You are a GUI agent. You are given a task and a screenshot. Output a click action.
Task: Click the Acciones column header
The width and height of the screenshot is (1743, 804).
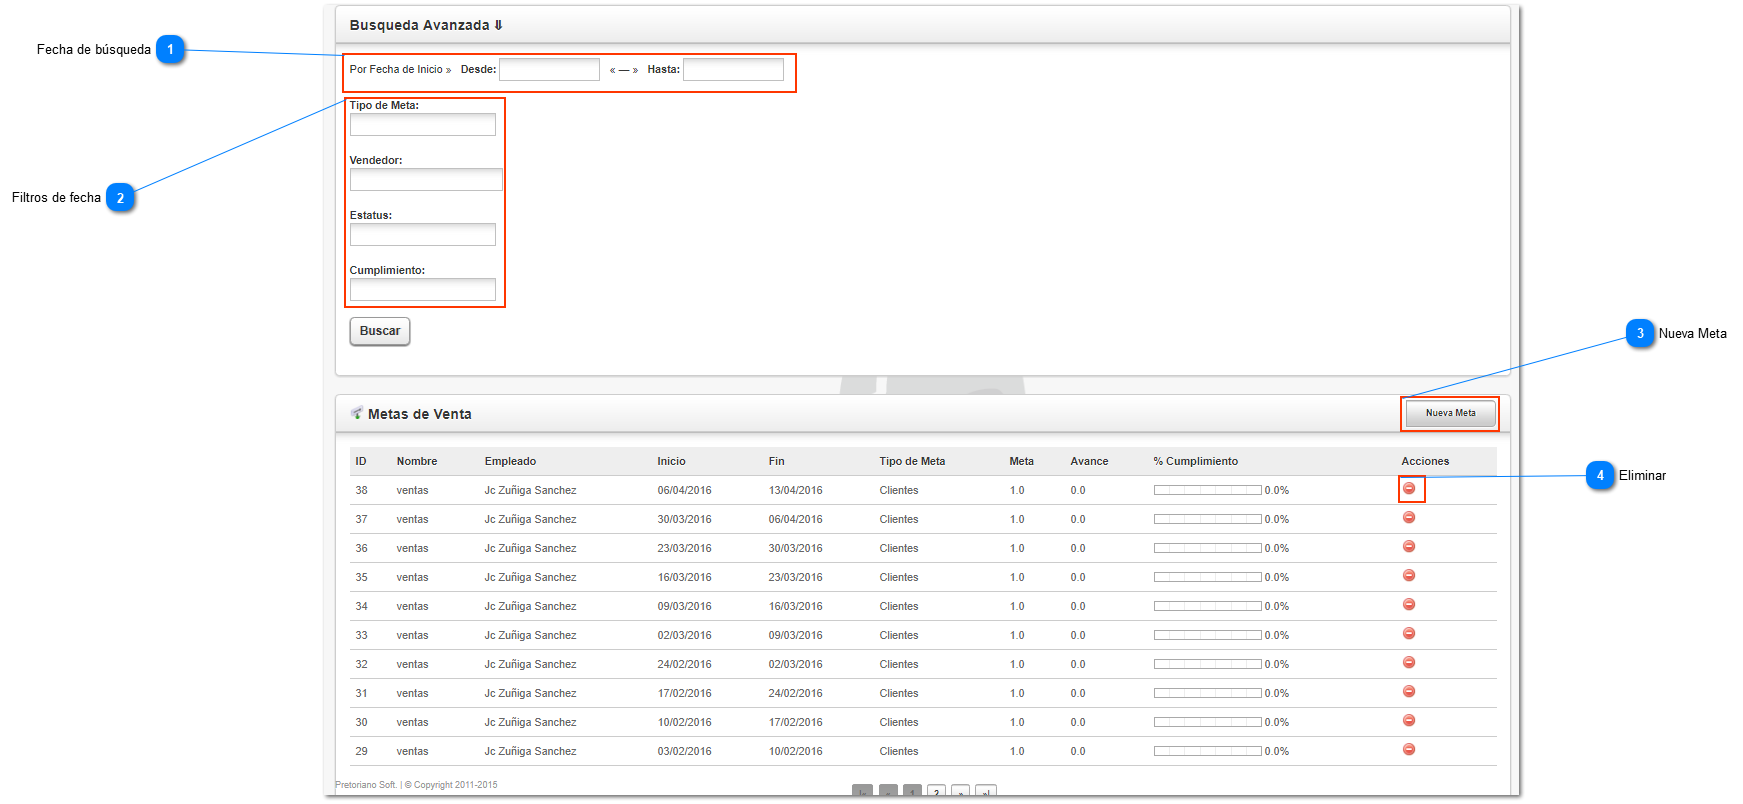coord(1425,461)
